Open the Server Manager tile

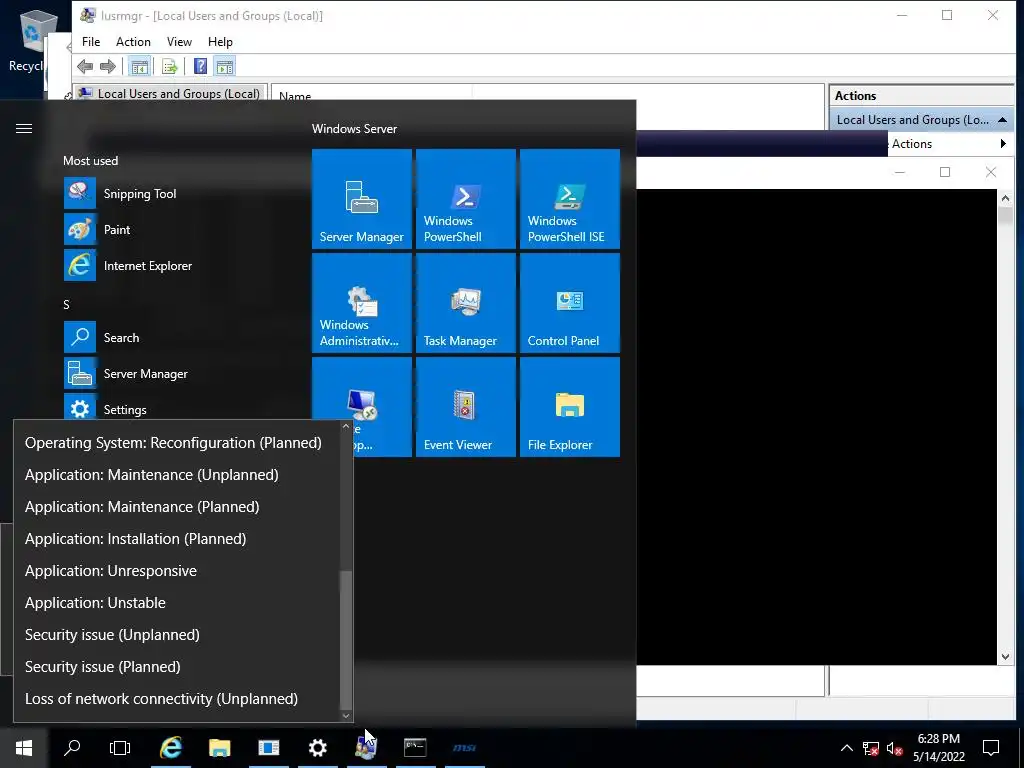point(362,199)
